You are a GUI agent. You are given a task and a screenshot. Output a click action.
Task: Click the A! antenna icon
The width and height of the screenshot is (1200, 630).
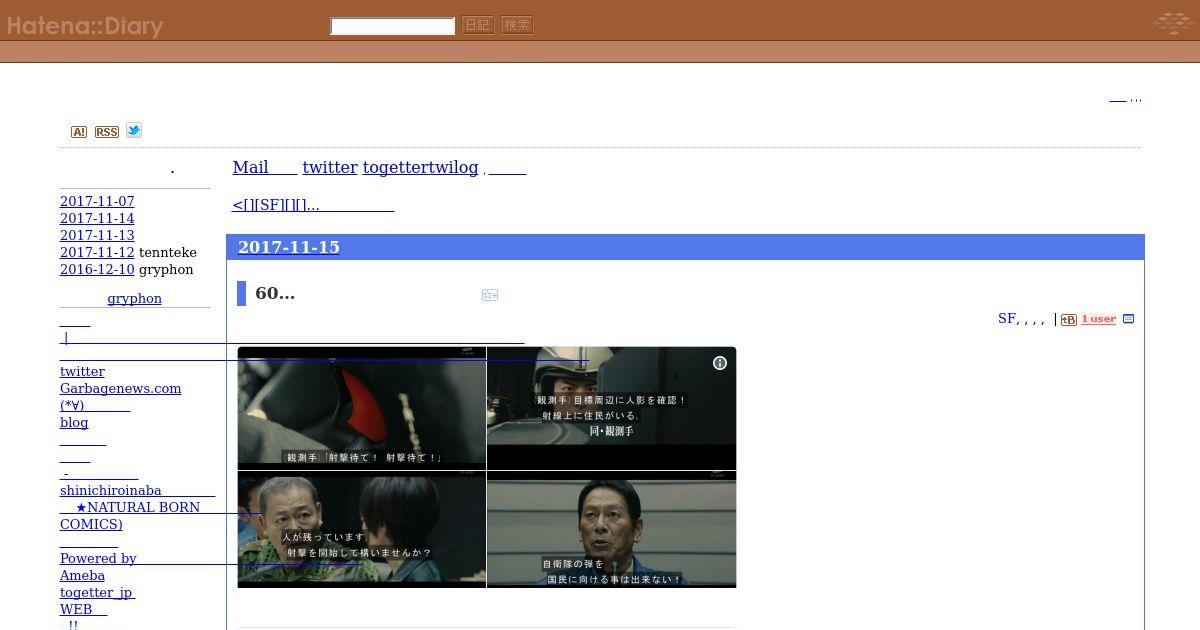tap(79, 132)
